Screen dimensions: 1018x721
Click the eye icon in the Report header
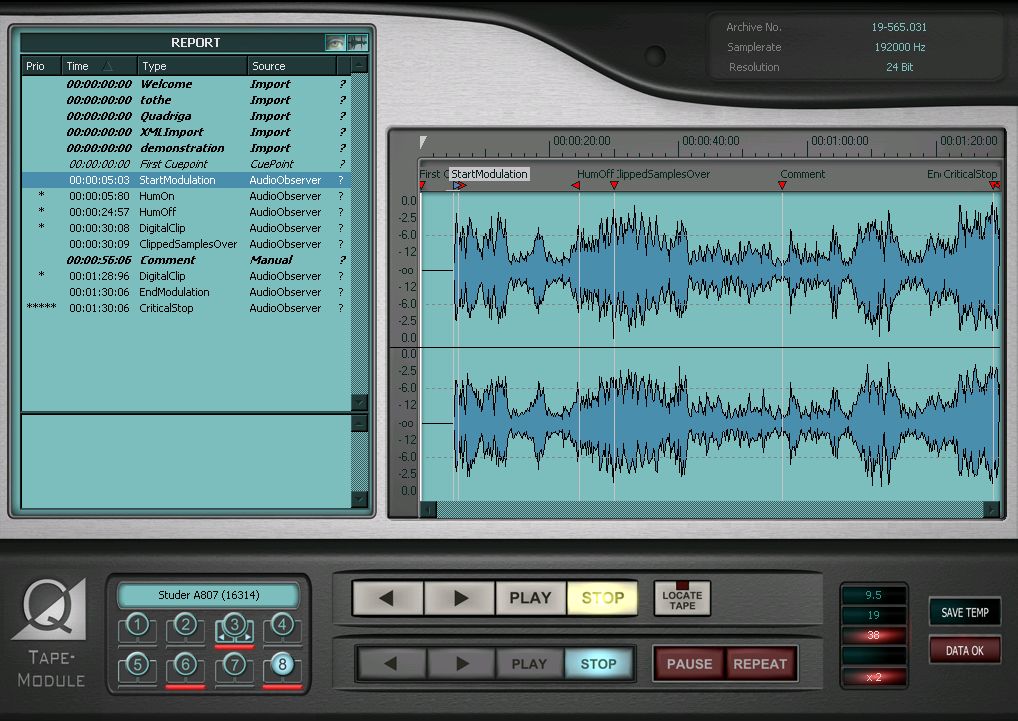point(335,42)
